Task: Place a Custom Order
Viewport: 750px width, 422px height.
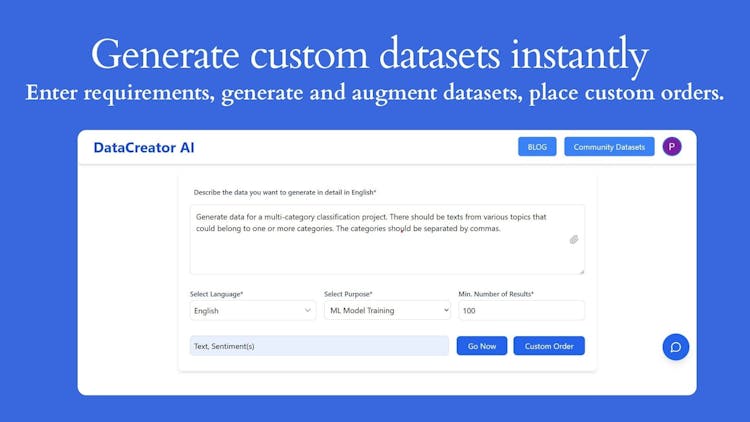Action: coord(549,346)
